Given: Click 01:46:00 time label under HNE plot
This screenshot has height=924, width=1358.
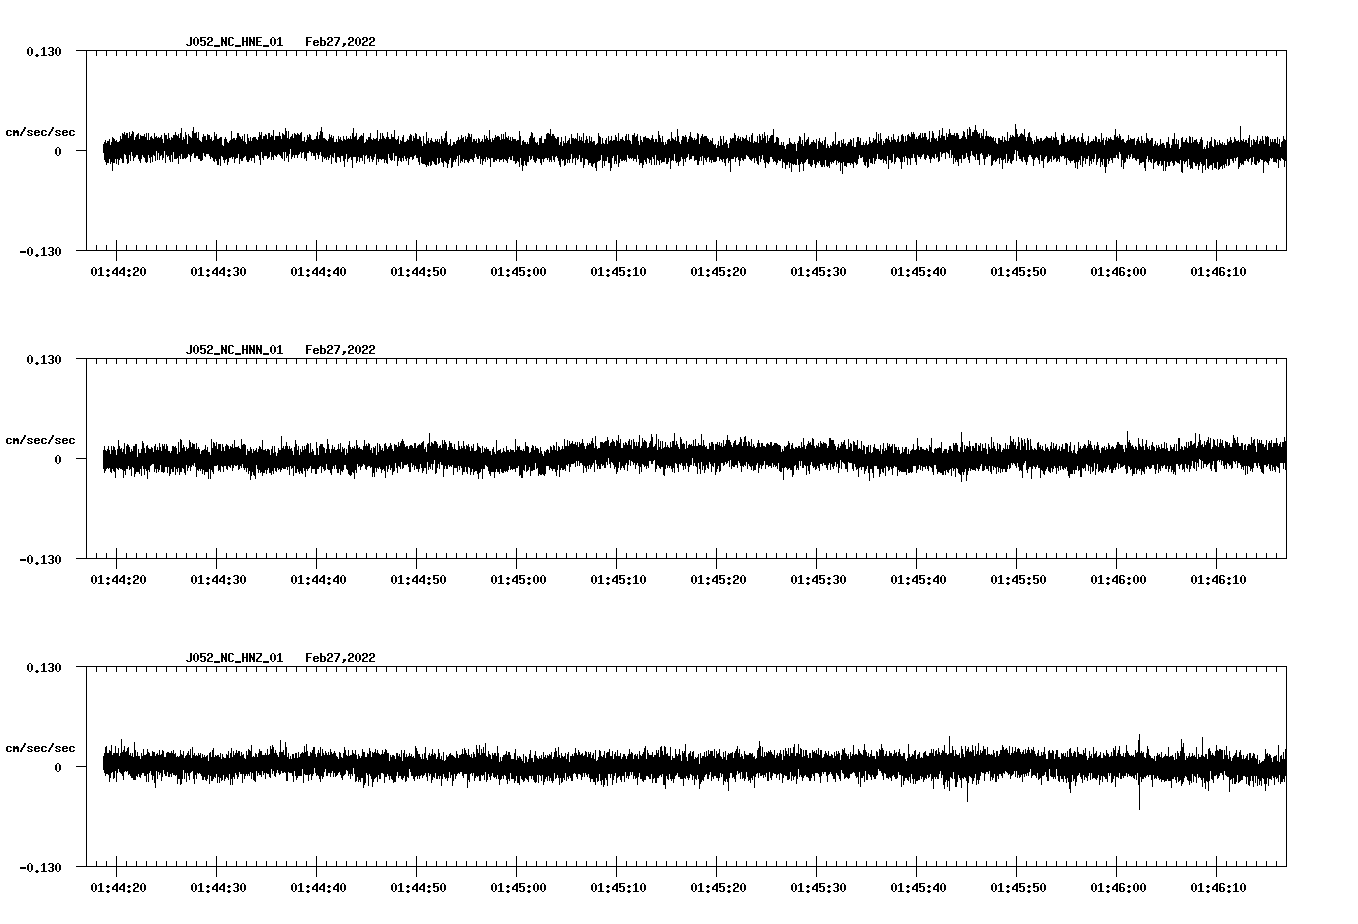Looking at the screenshot, I should pos(1118,272).
